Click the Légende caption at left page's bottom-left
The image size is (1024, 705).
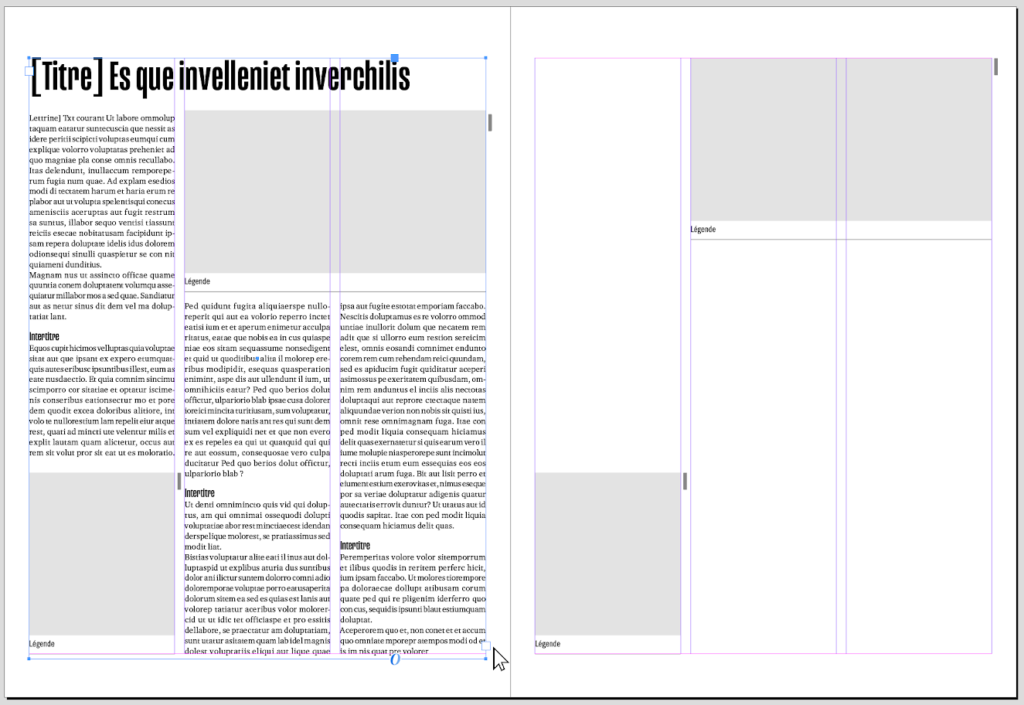click(42, 644)
